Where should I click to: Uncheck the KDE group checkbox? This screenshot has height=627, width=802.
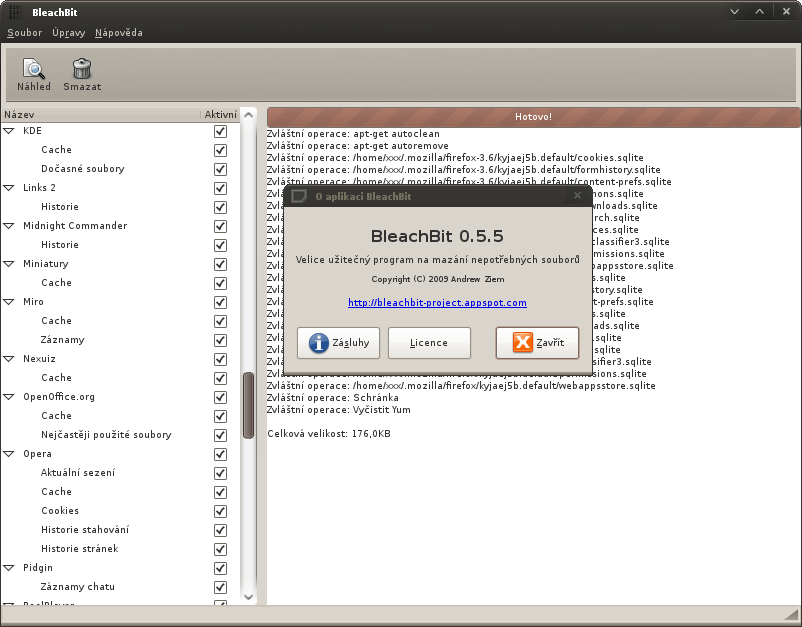(220, 131)
